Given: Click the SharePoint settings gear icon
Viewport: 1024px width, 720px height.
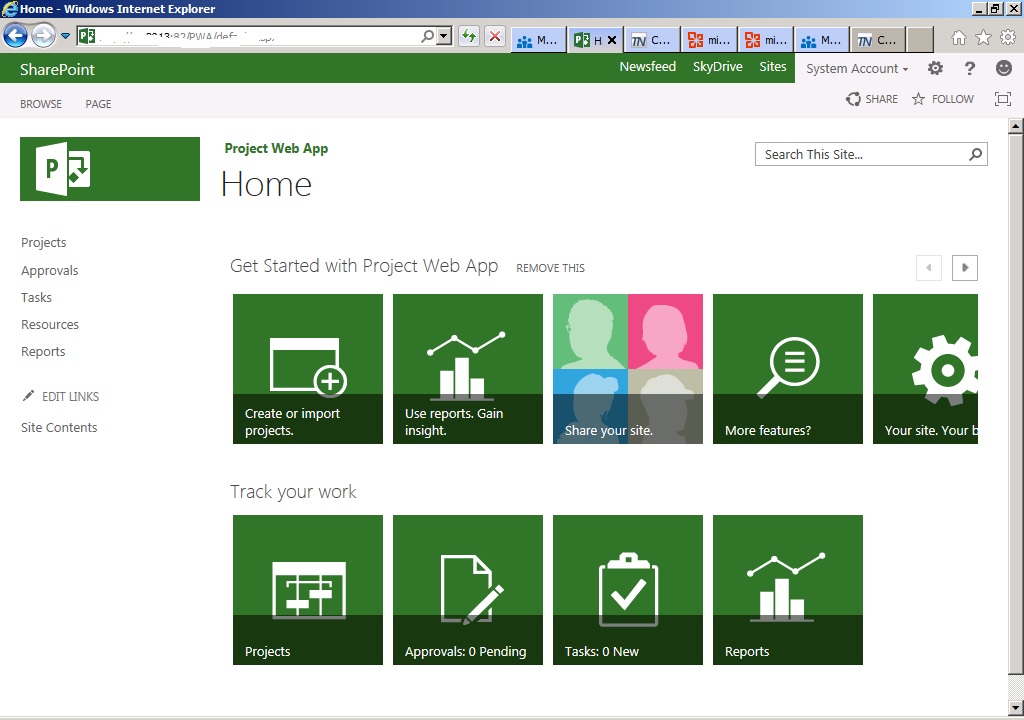Looking at the screenshot, I should point(935,68).
